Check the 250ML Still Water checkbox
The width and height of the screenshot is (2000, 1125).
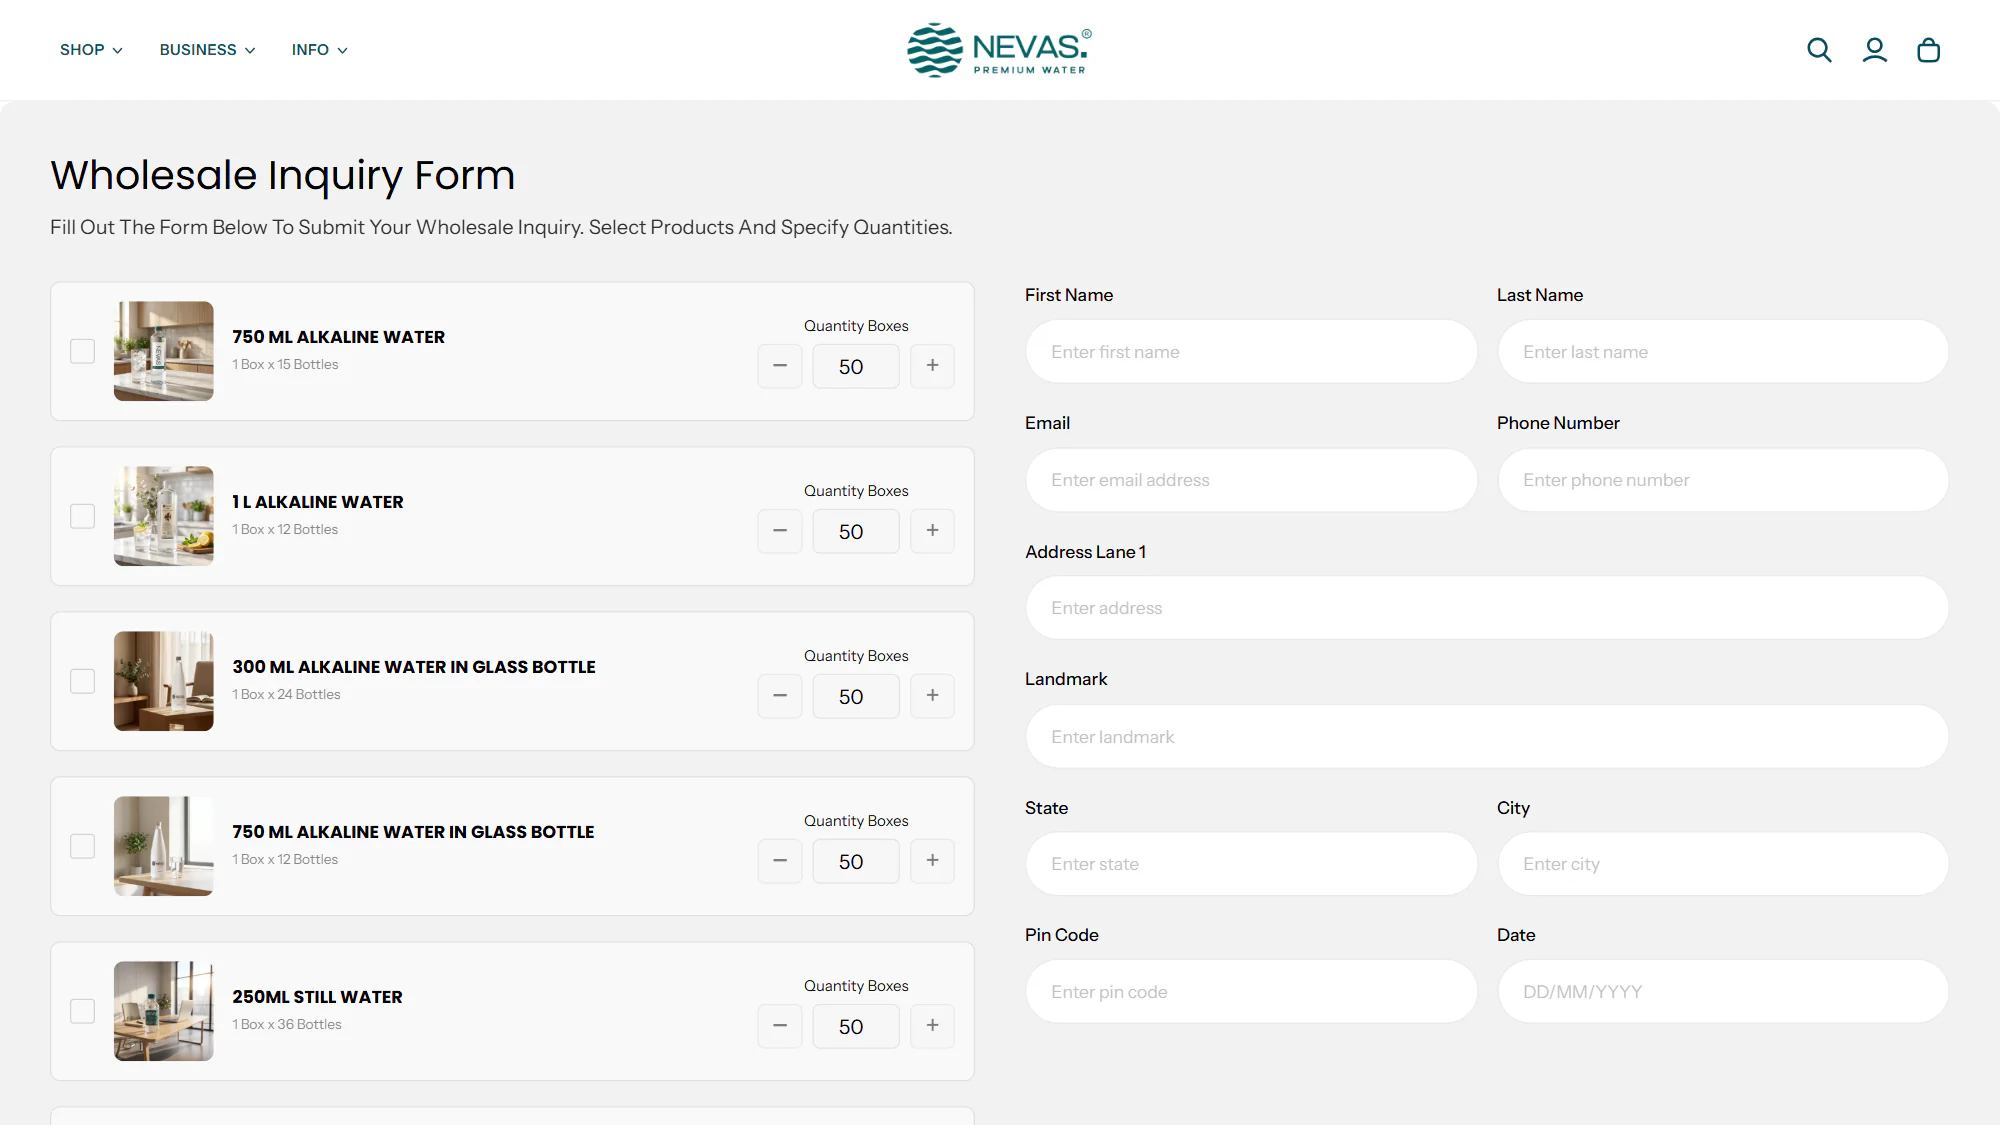[x=82, y=1011]
